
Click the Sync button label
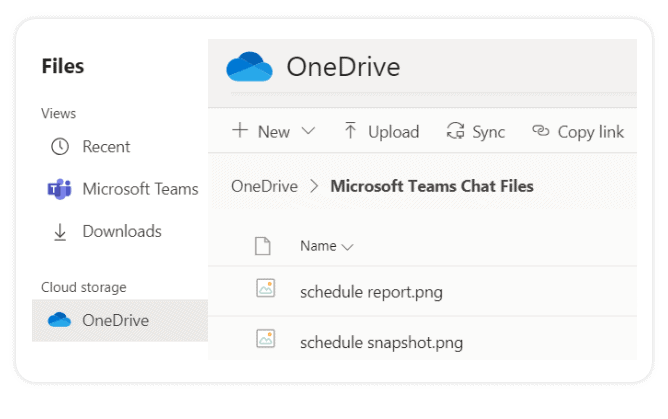pyautogui.click(x=488, y=132)
